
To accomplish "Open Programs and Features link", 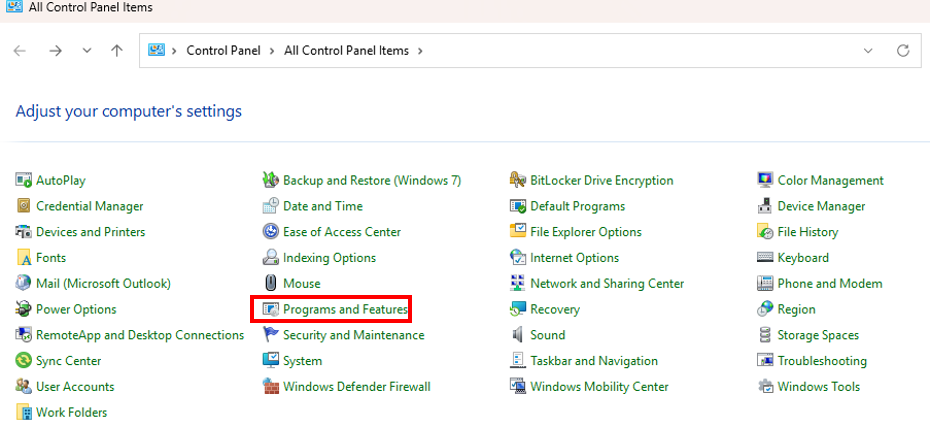I will click(345, 309).
